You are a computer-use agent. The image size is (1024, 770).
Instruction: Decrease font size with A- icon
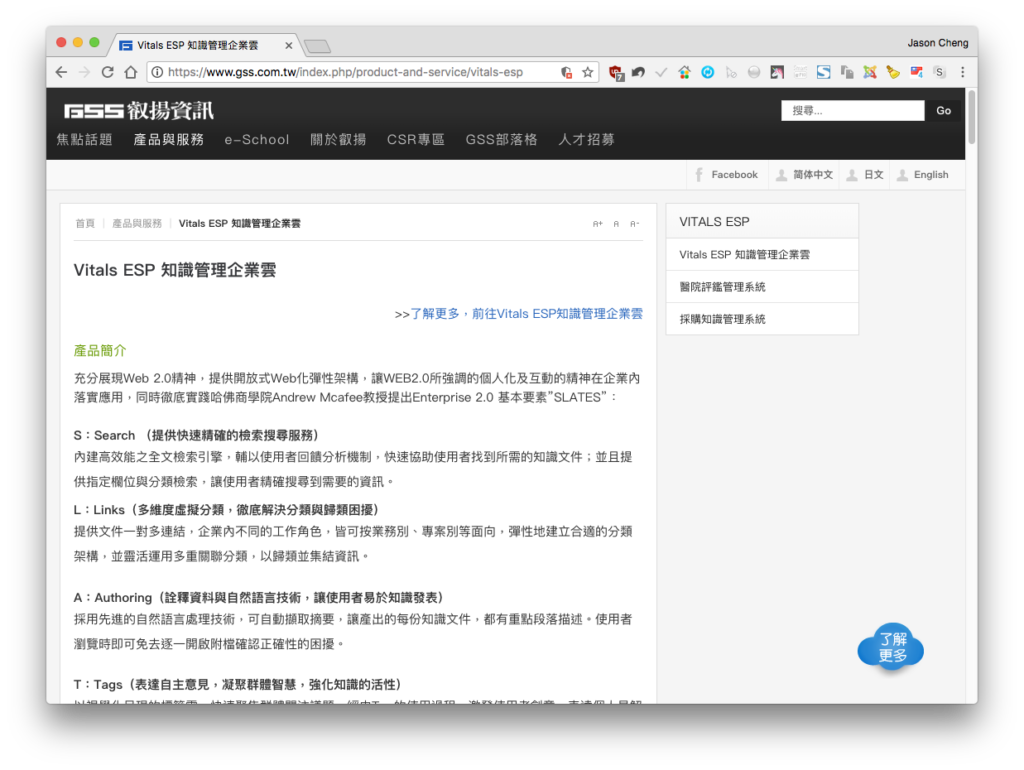(x=634, y=224)
